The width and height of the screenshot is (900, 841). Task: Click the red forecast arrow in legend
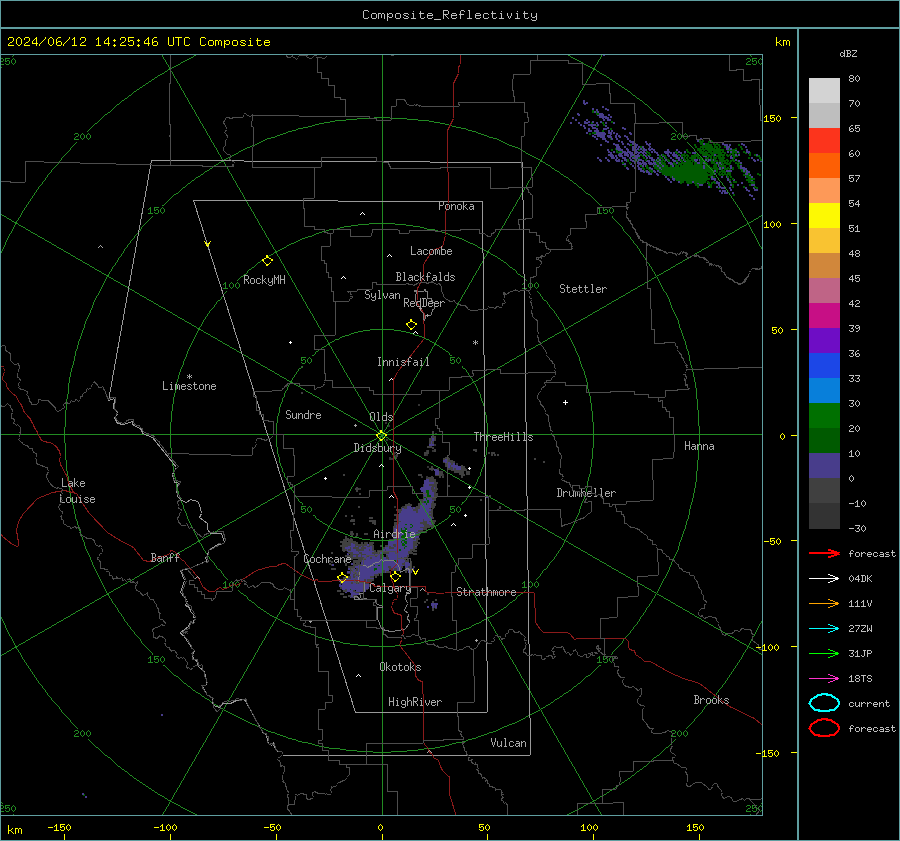click(x=824, y=553)
